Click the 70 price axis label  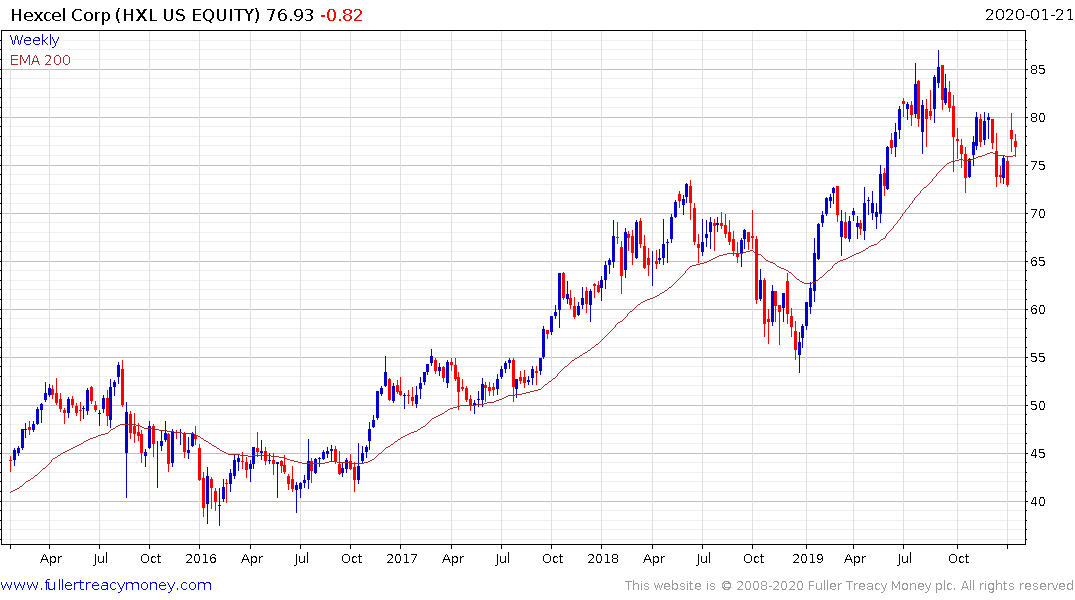(1037, 213)
